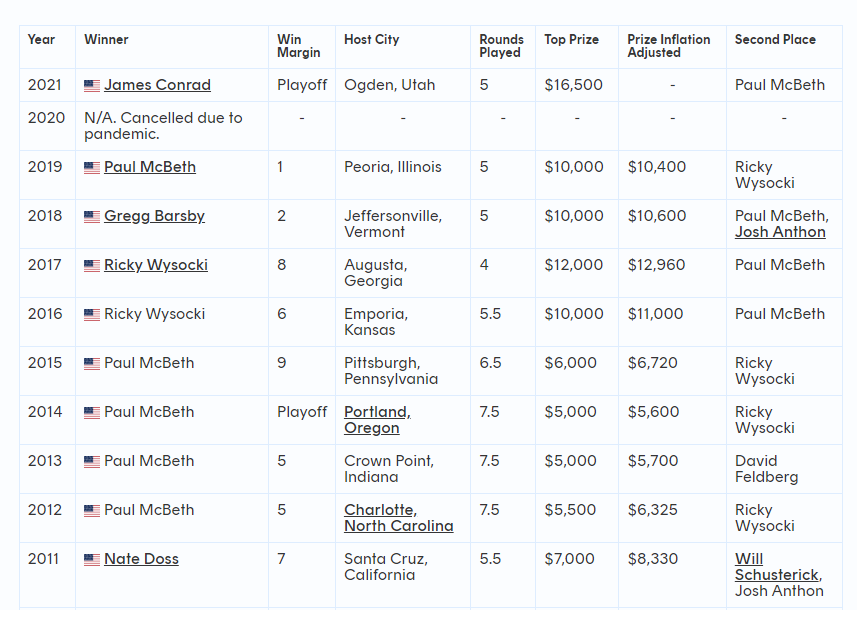The width and height of the screenshot is (862, 629).
Task: Open the James Conrad winner link
Action: point(157,85)
